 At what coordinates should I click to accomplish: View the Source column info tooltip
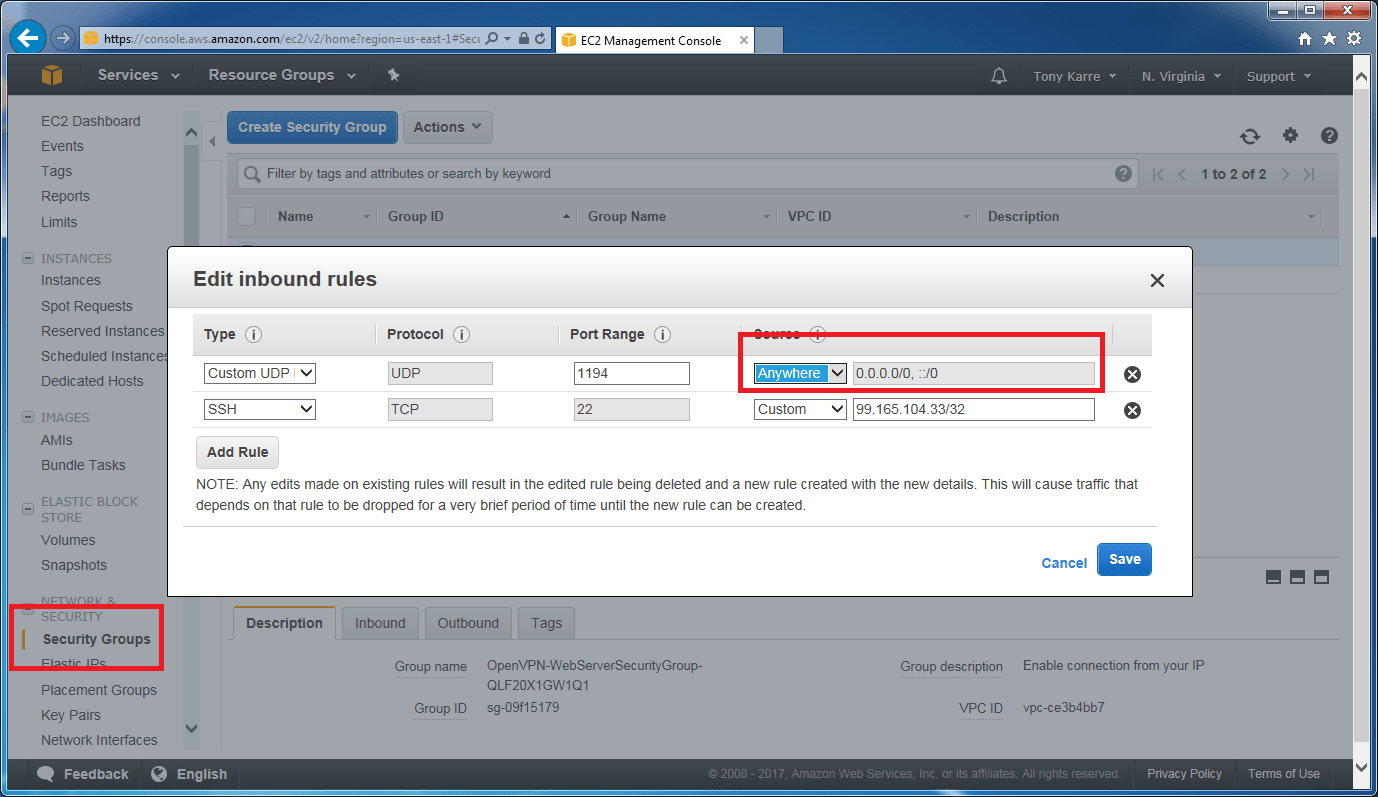pyautogui.click(x=818, y=333)
